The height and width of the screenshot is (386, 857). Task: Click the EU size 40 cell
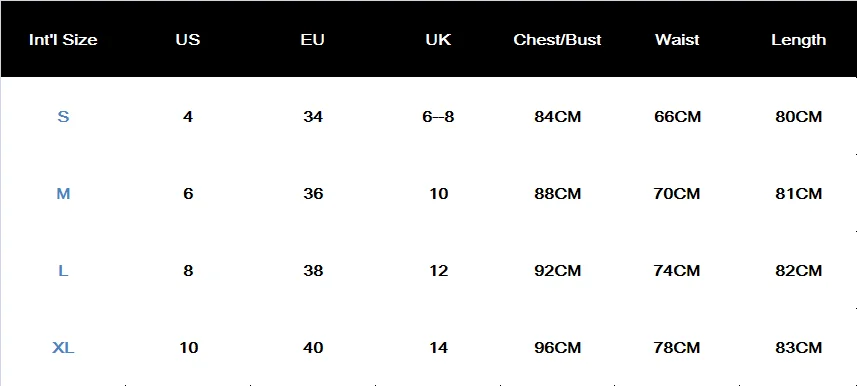coord(313,348)
